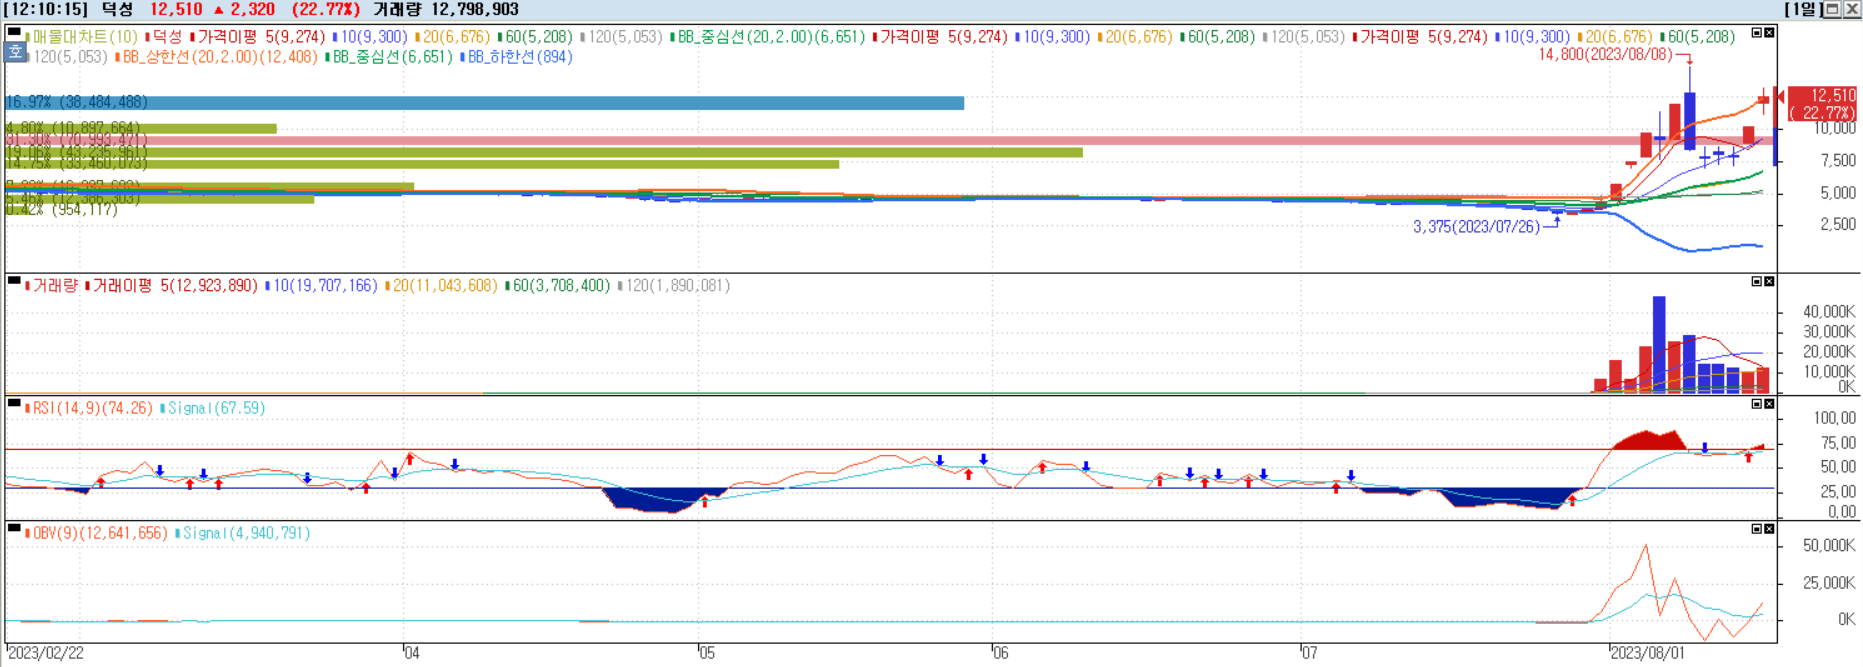The width and height of the screenshot is (1863, 667).
Task: Close the OBV indicator pane
Action: [x=1769, y=528]
